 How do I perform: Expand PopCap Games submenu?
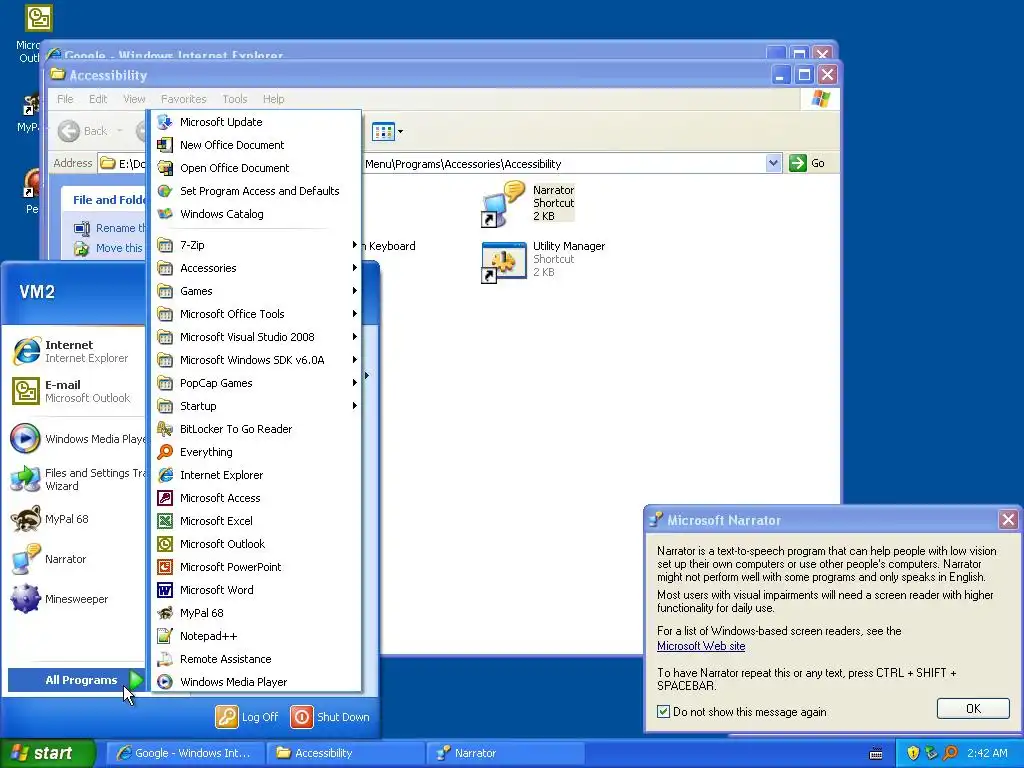(256, 383)
